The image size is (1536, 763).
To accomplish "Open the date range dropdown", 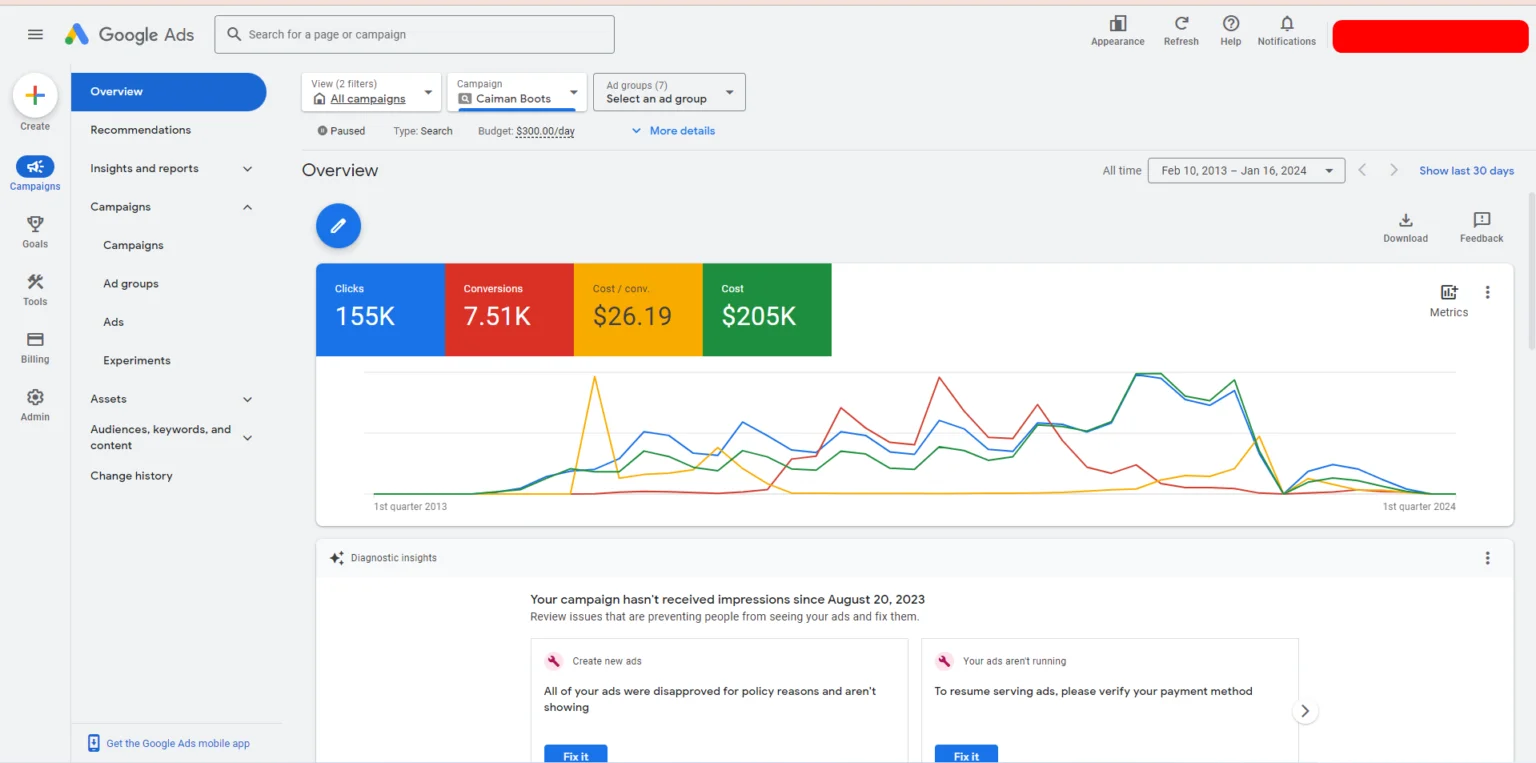I will click(1245, 171).
